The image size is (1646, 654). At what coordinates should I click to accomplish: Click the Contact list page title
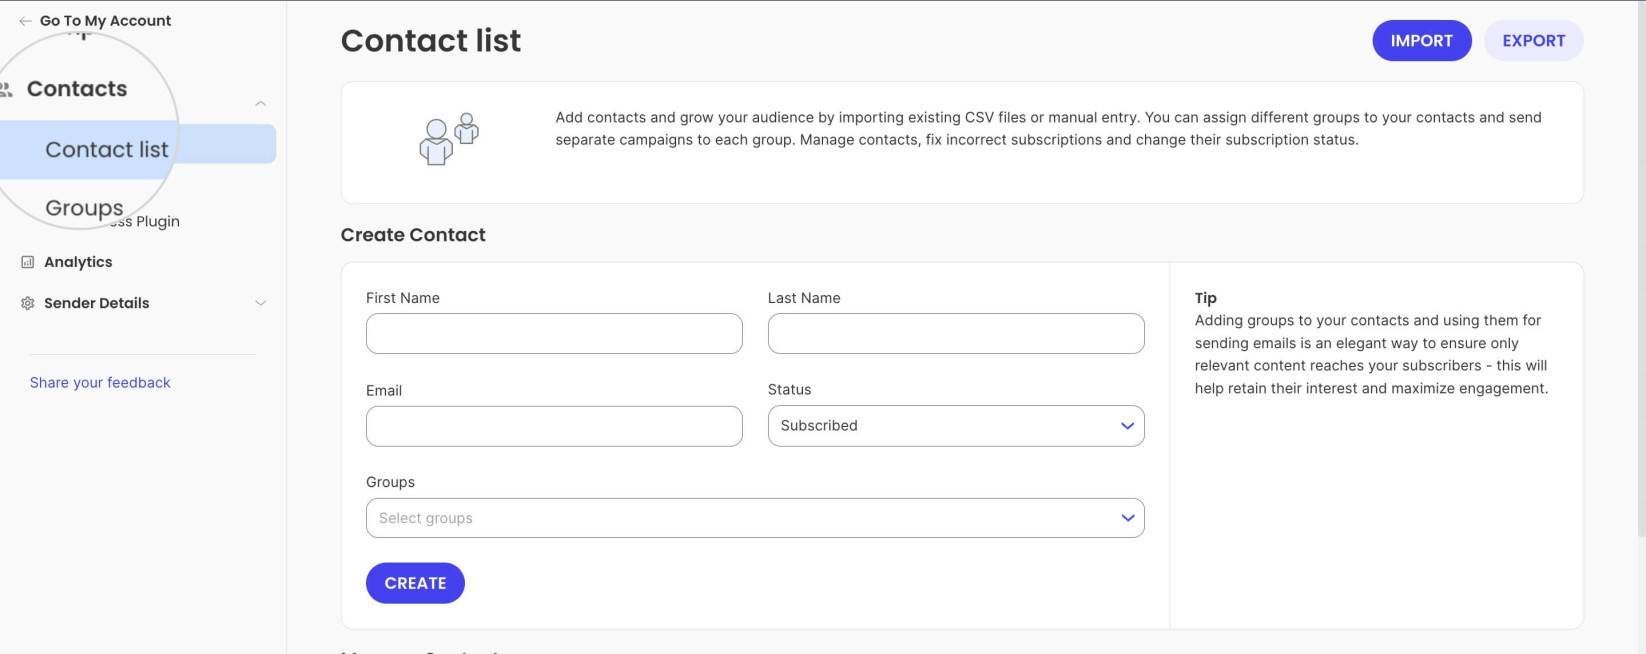(431, 41)
